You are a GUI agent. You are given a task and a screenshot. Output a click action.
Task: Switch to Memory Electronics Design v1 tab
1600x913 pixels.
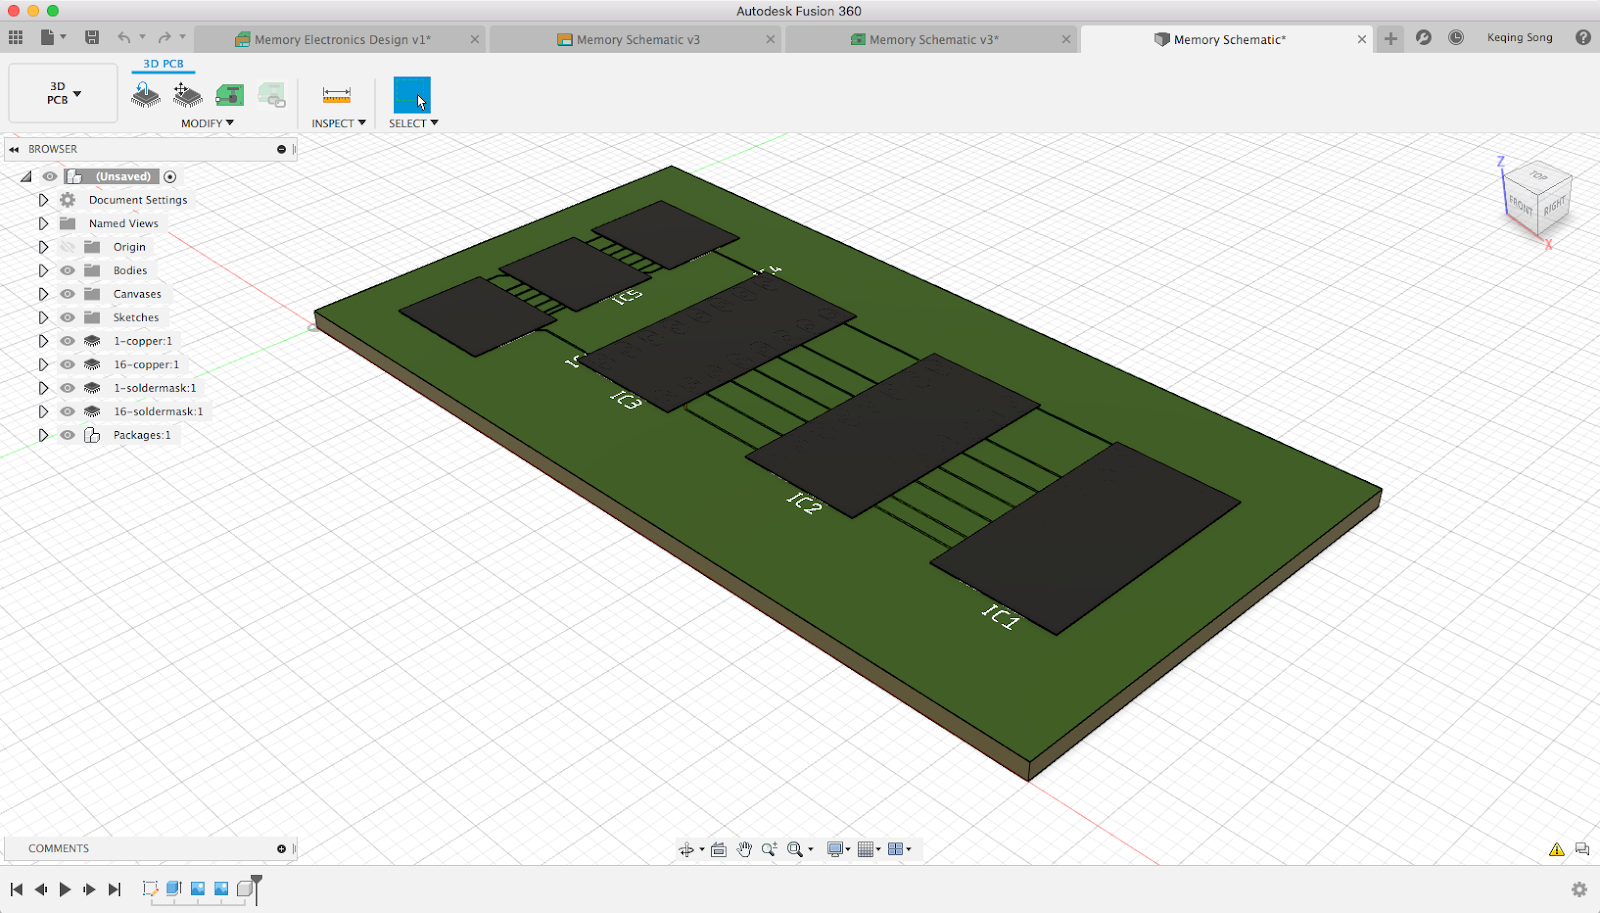point(342,40)
